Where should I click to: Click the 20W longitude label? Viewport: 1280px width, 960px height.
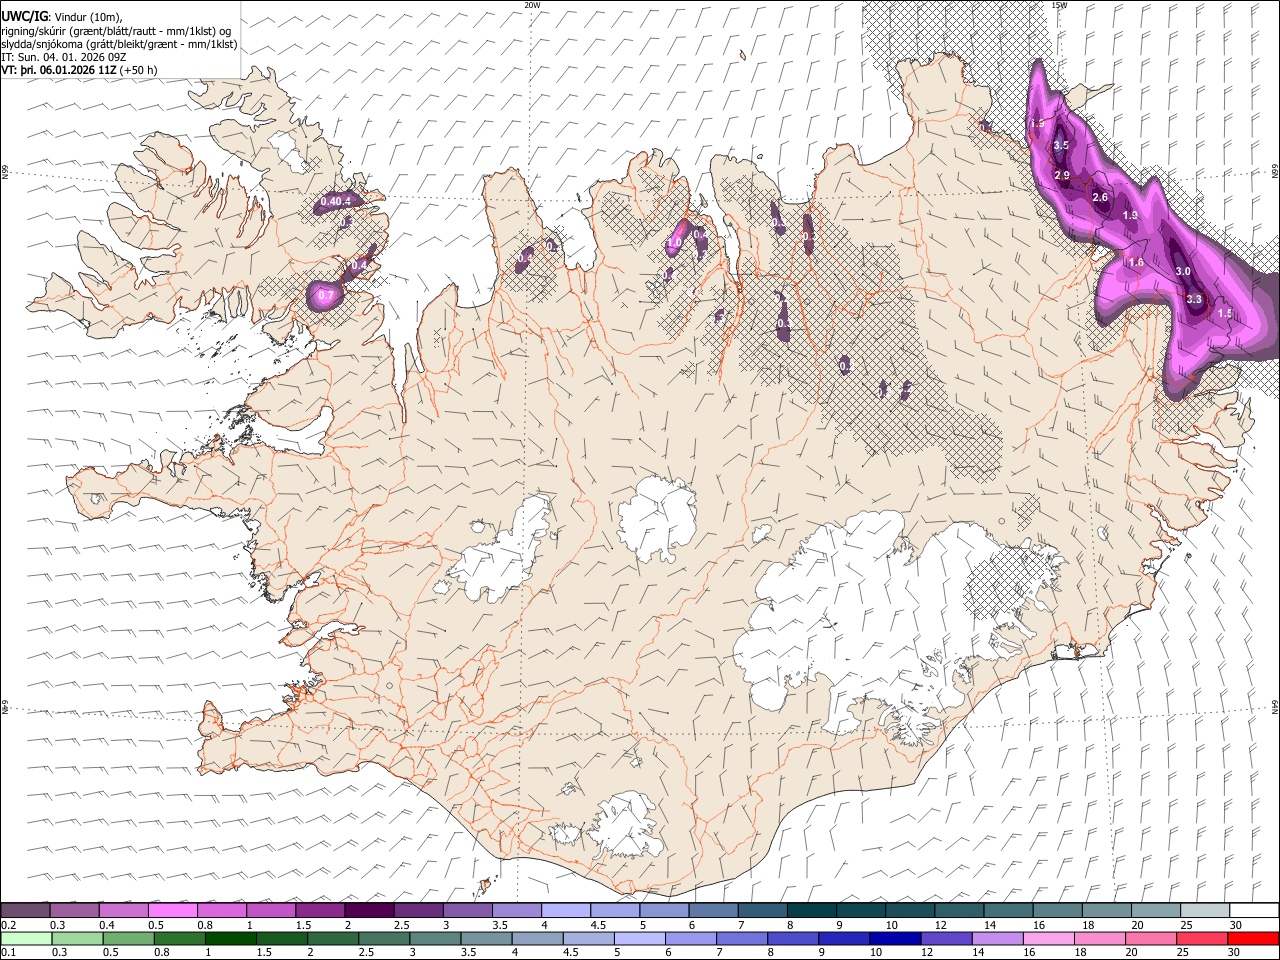click(532, 5)
